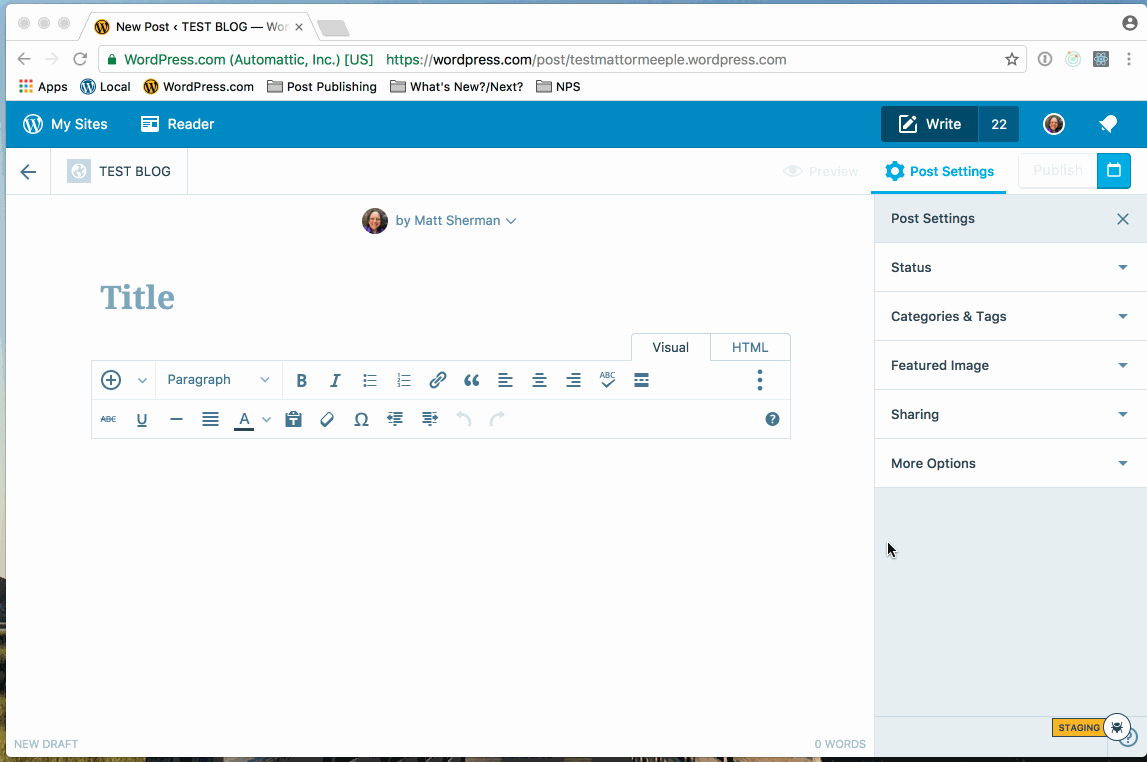Toggle the Post Settings panel tab
Image resolution: width=1147 pixels, height=762 pixels.
[939, 171]
